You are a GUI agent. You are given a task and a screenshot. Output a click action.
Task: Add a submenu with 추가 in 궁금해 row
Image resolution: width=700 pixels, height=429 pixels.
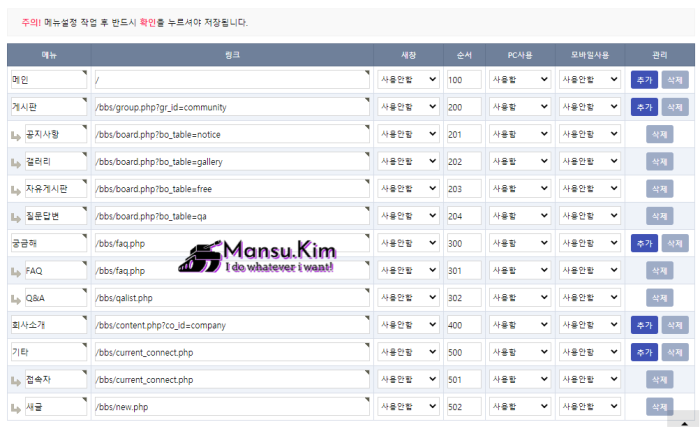(x=644, y=243)
